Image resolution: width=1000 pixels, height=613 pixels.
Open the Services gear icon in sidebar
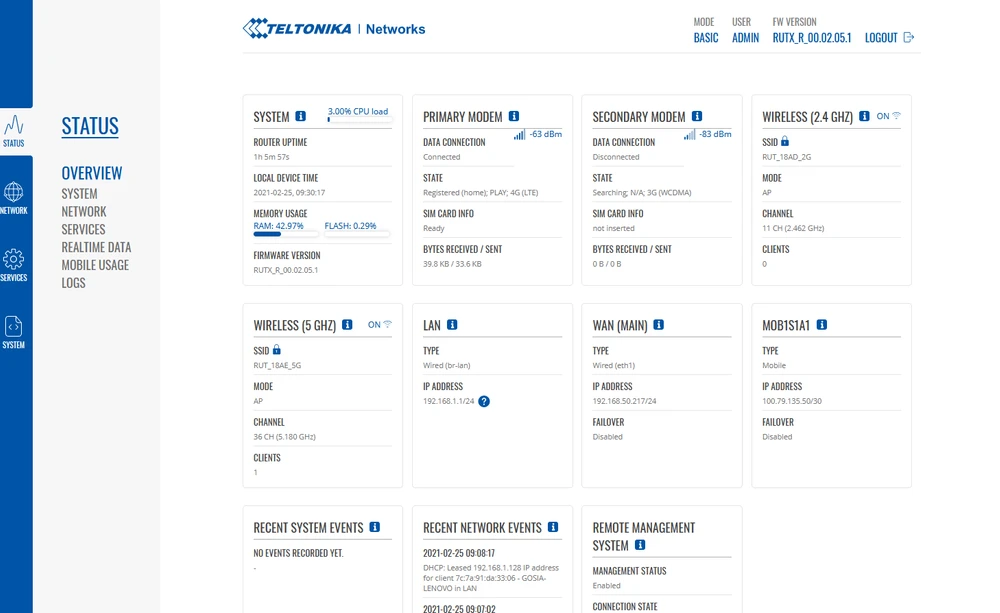pyautogui.click(x=14, y=259)
